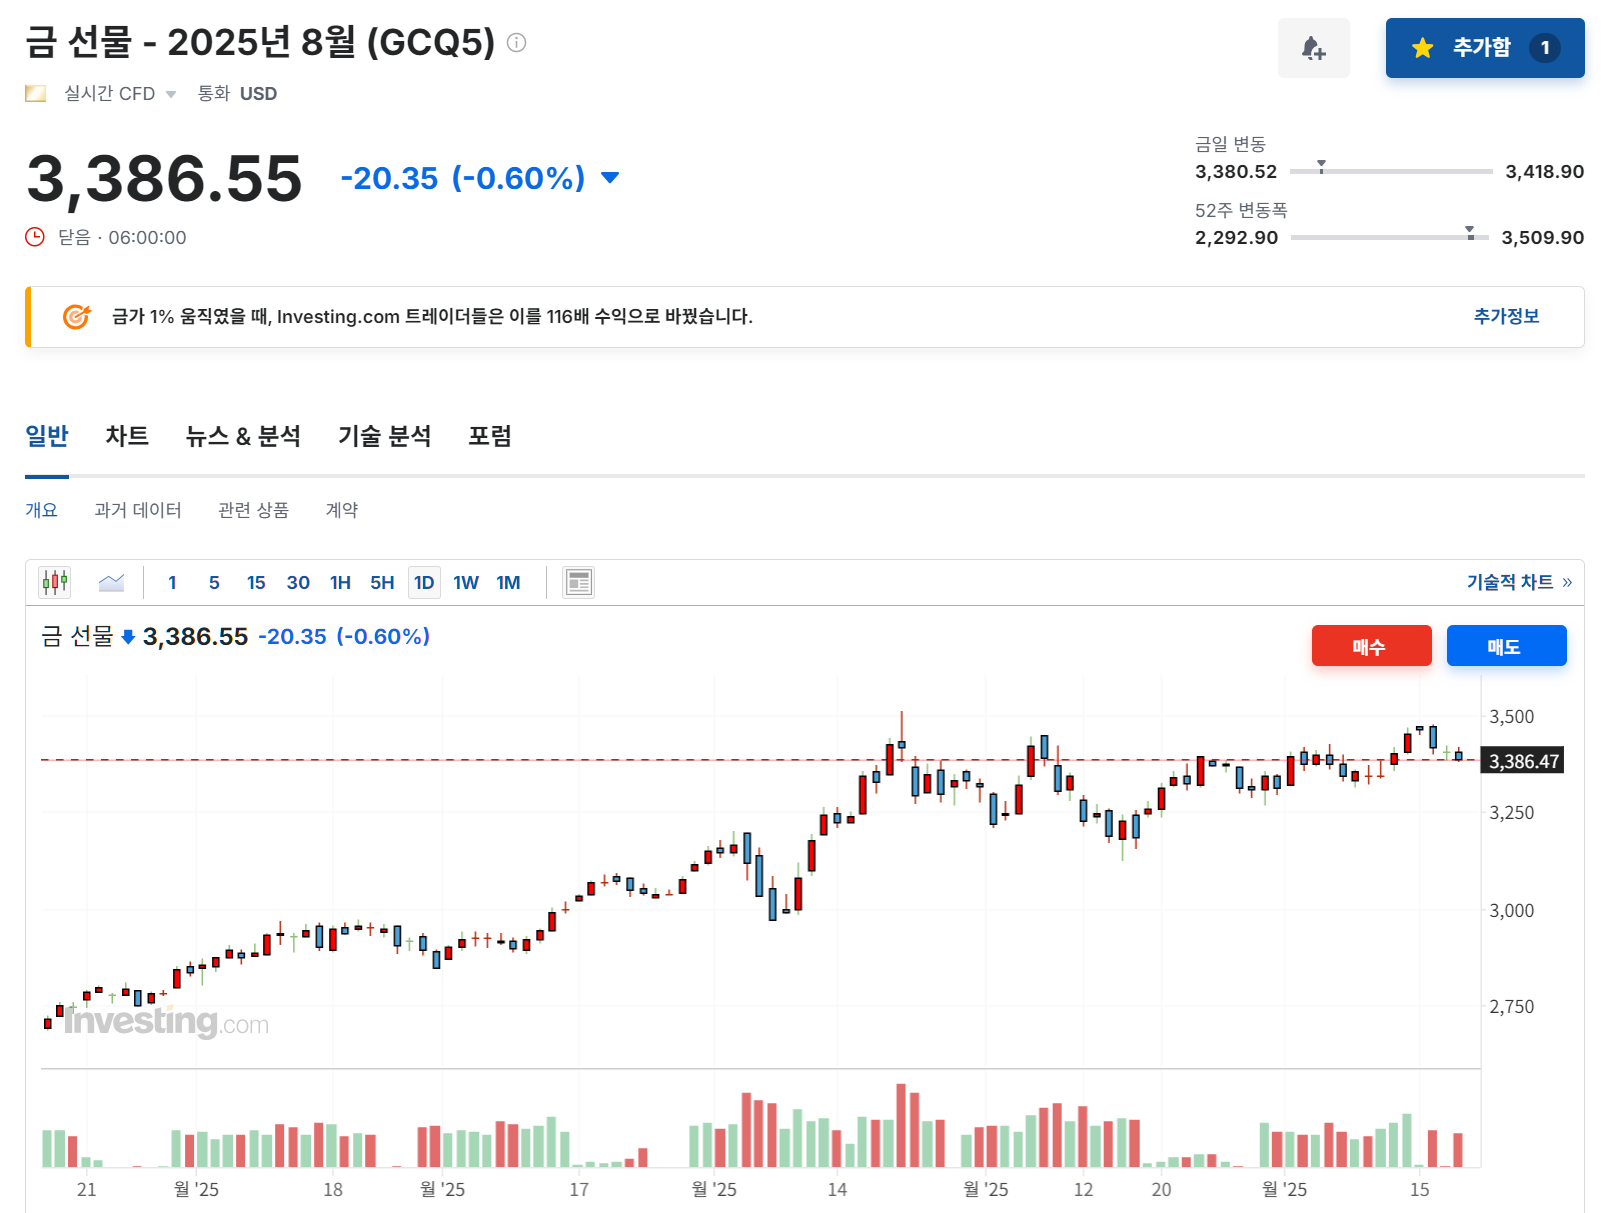Viewport: 1610px width, 1213px height.
Task: Expand 기술적 차트 via its chevron
Action: tap(1568, 582)
